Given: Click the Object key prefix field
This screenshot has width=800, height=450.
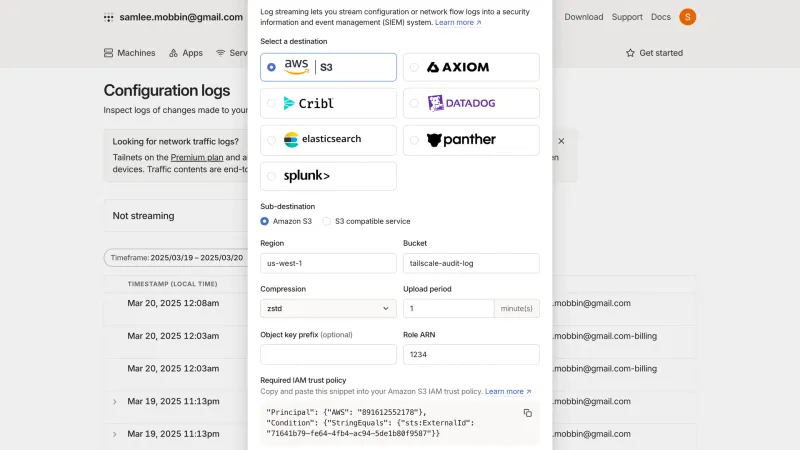Looking at the screenshot, I should (x=328, y=354).
